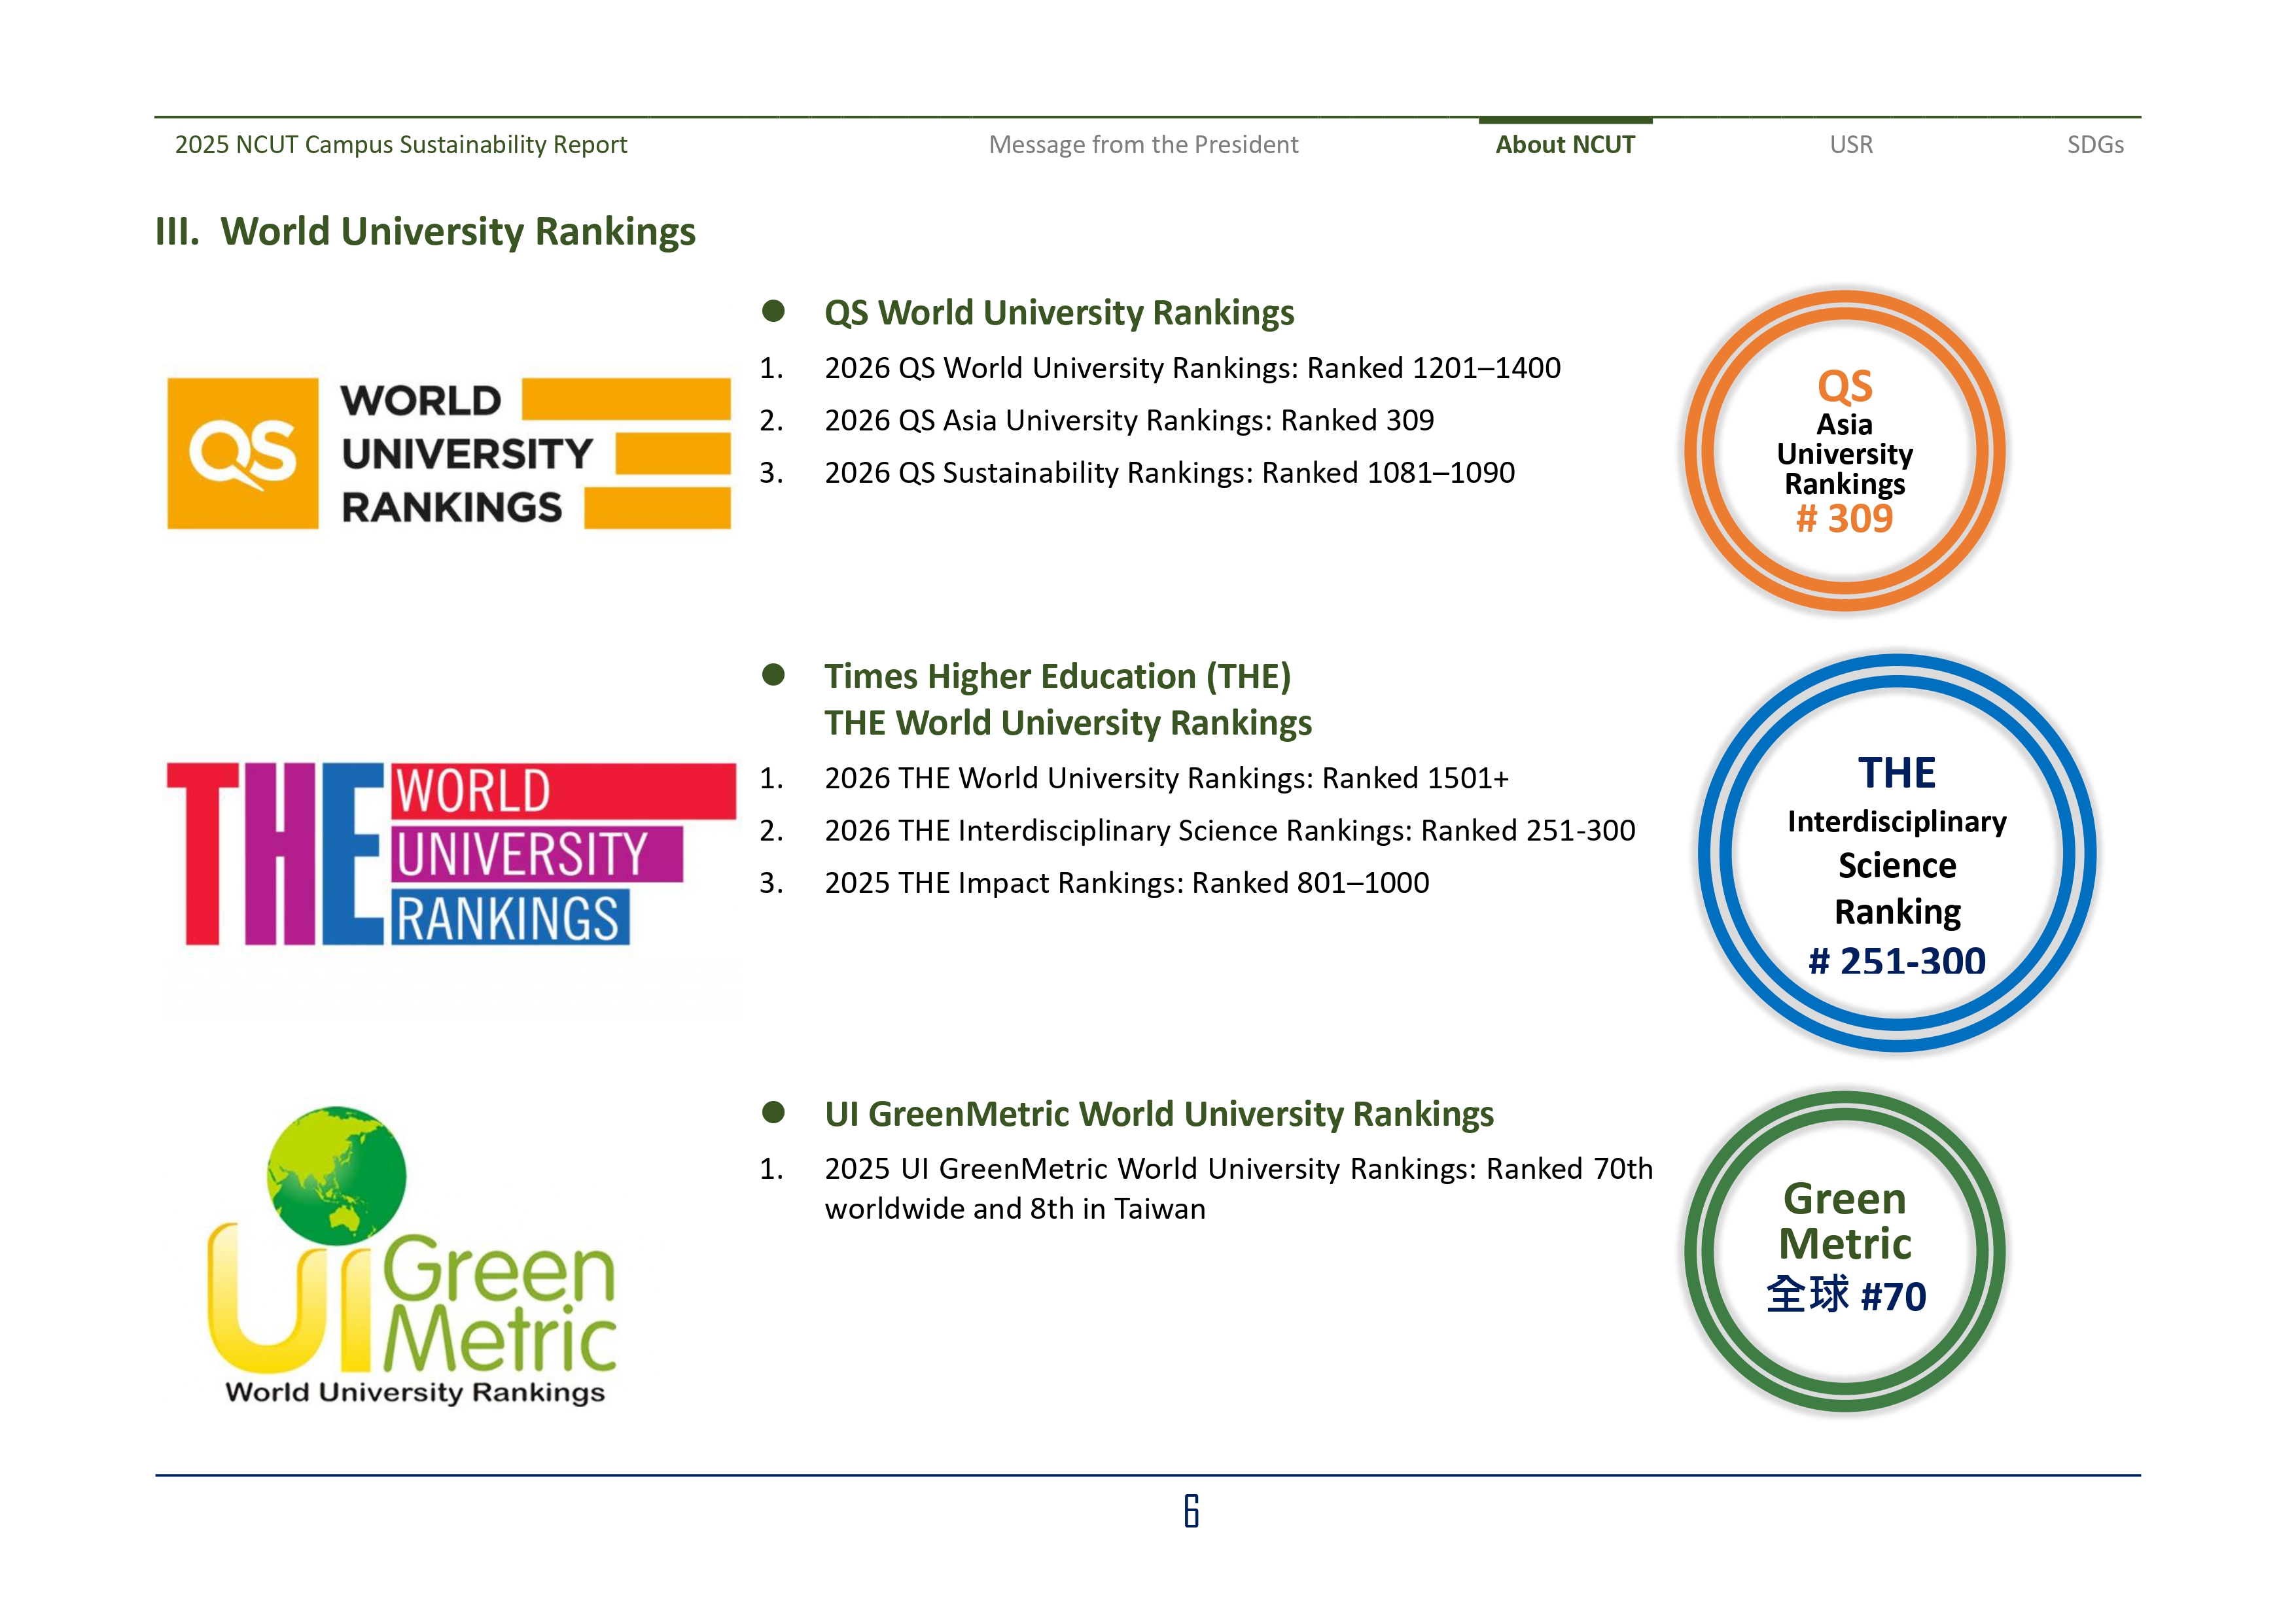The width and height of the screenshot is (2296, 1623).
Task: Click the blue THE Interdisciplinary Science badge
Action: click(1897, 853)
